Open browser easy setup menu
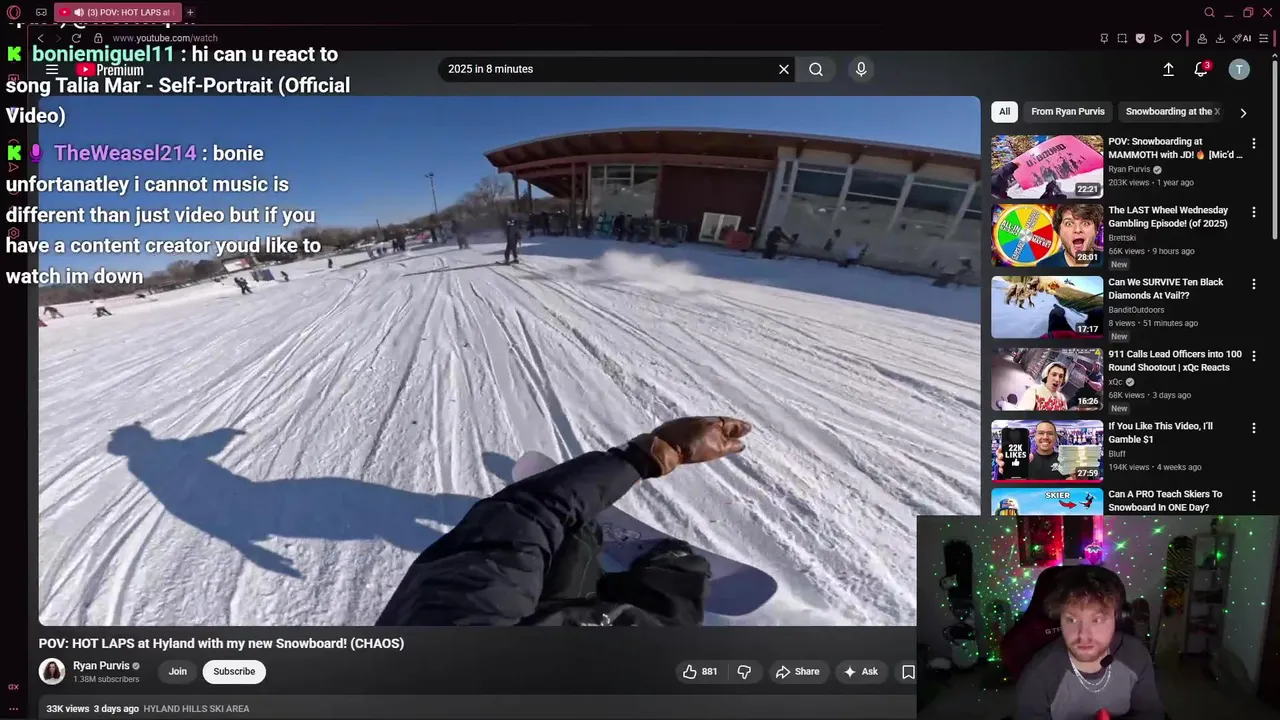This screenshot has height=720, width=1280. coord(1265,38)
